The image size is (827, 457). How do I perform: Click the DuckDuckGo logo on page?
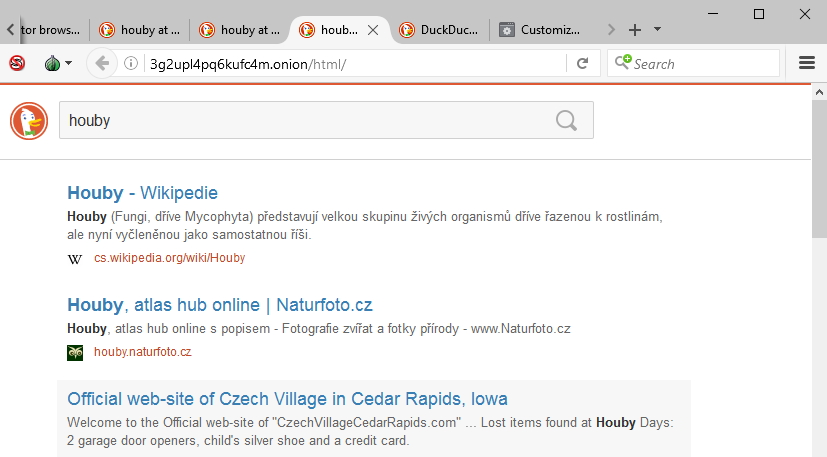pos(29,121)
